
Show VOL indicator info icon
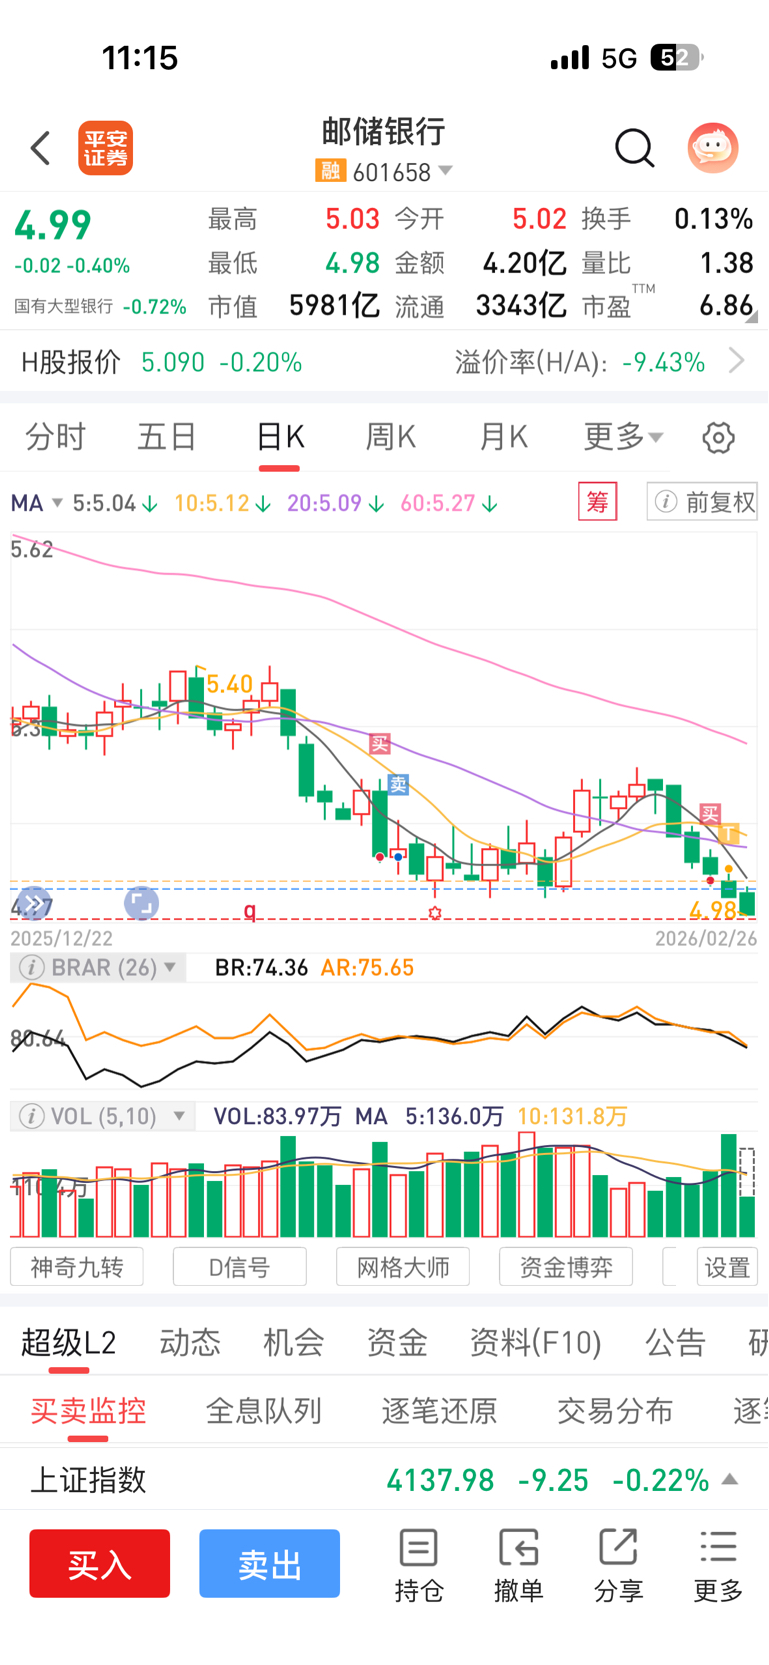(32, 1116)
